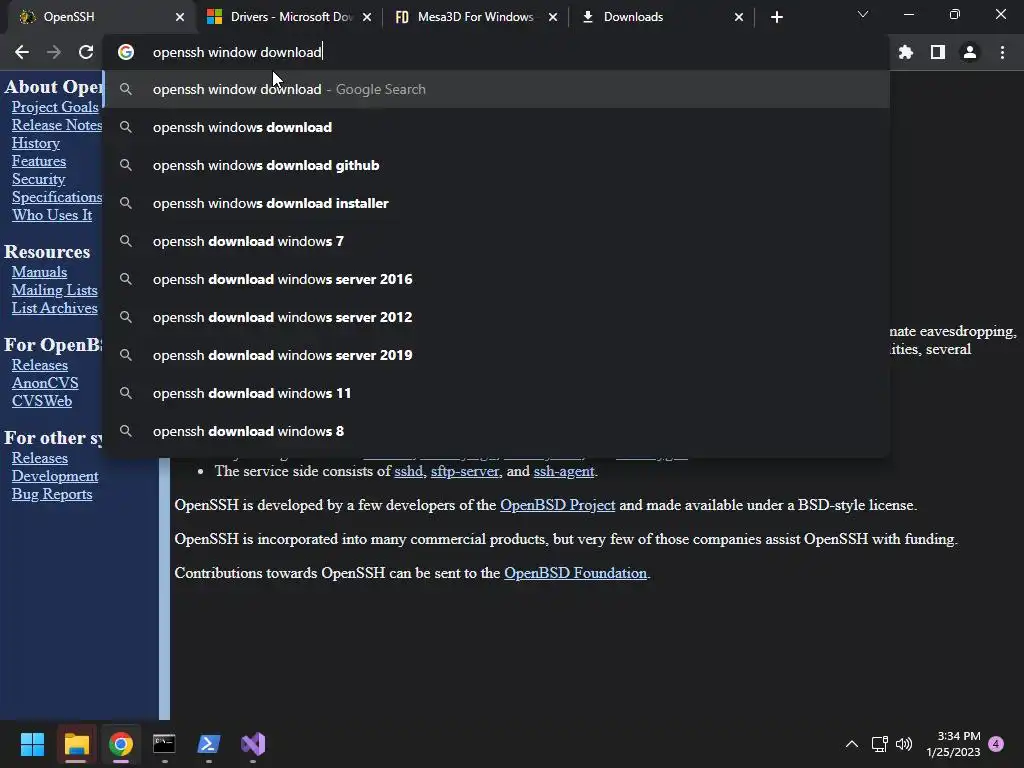The height and width of the screenshot is (768, 1024).
Task: Follow the OpenBSD Foundation link
Action: [575, 573]
